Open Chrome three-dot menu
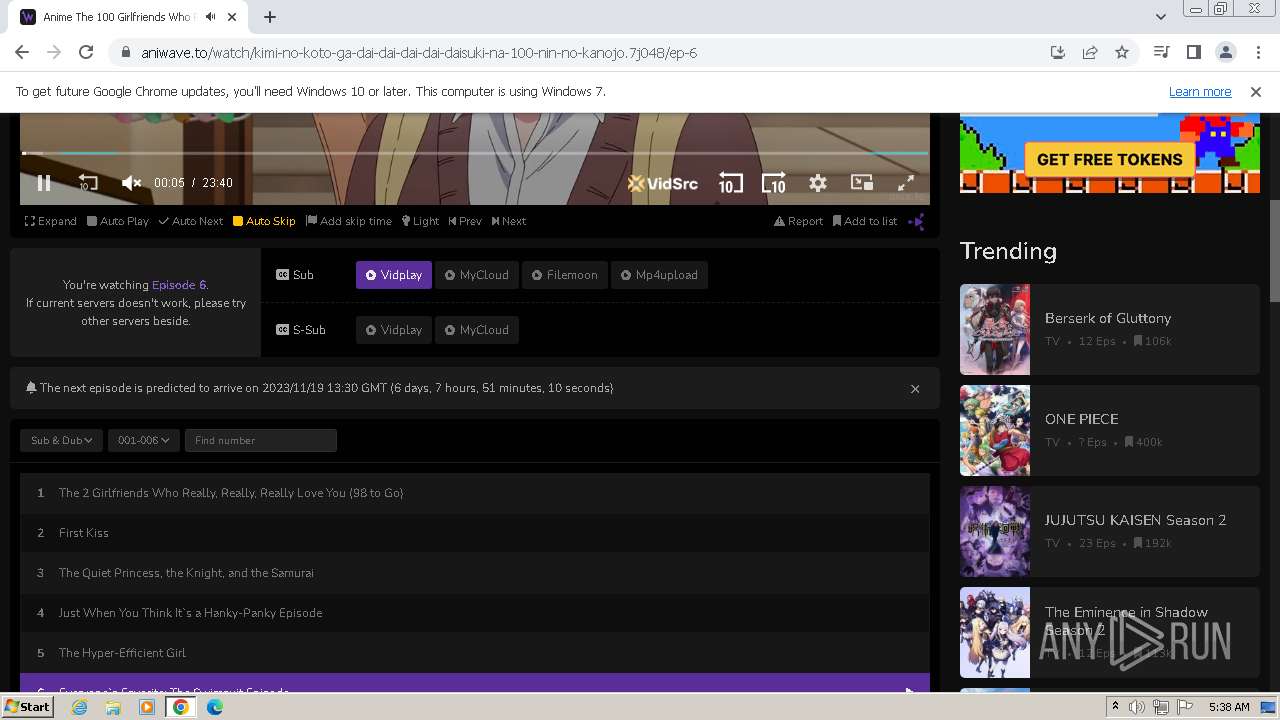The image size is (1280, 720). point(1257,52)
